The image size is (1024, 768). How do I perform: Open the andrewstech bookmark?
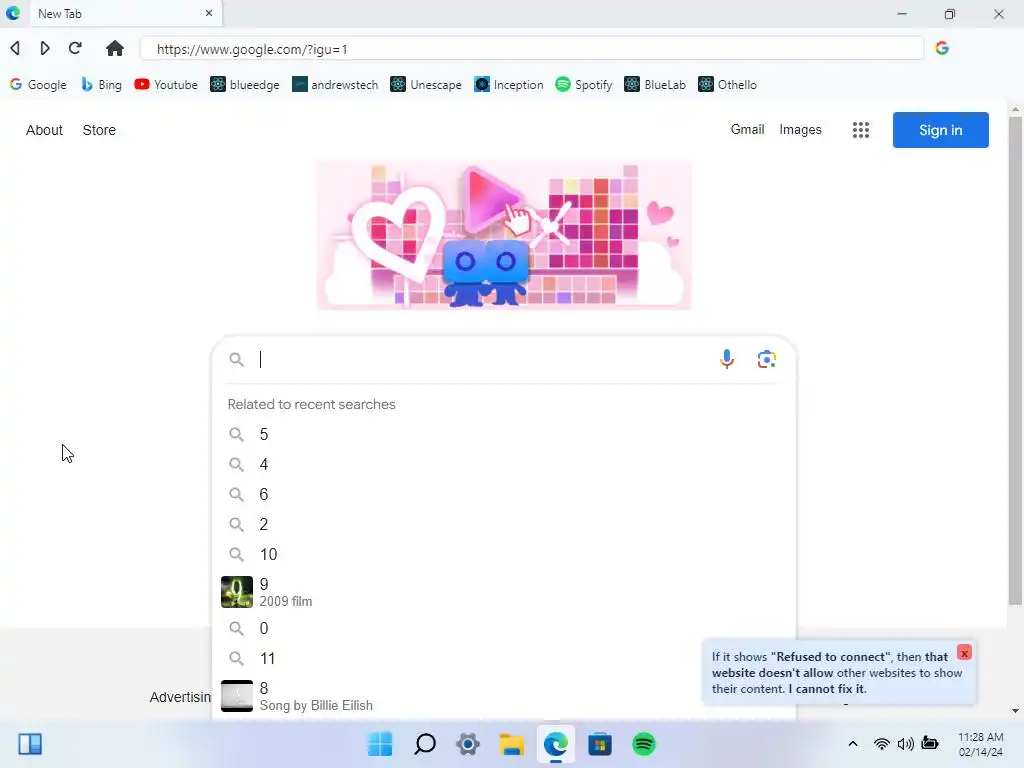coord(335,85)
